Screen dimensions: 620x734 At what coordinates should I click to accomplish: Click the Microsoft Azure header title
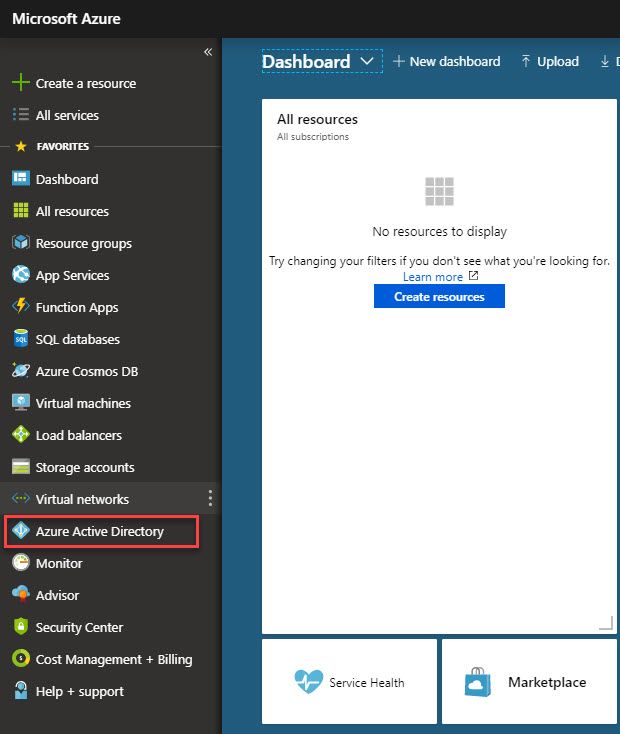(x=66, y=19)
